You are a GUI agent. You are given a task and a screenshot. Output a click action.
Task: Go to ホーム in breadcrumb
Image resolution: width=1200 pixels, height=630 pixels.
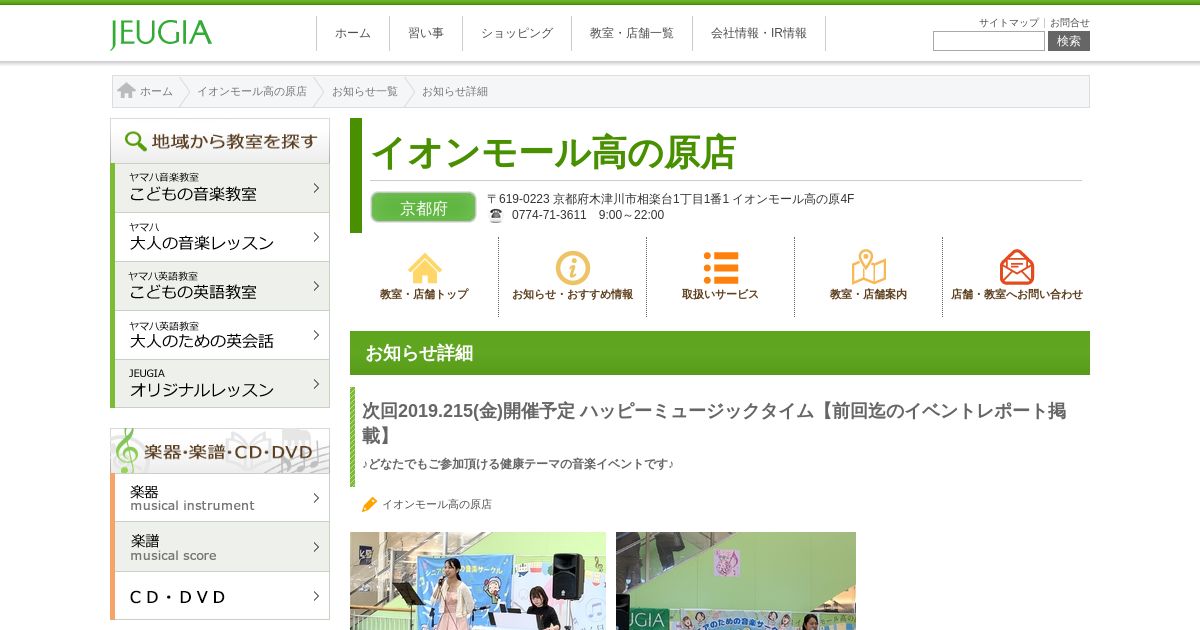(156, 91)
